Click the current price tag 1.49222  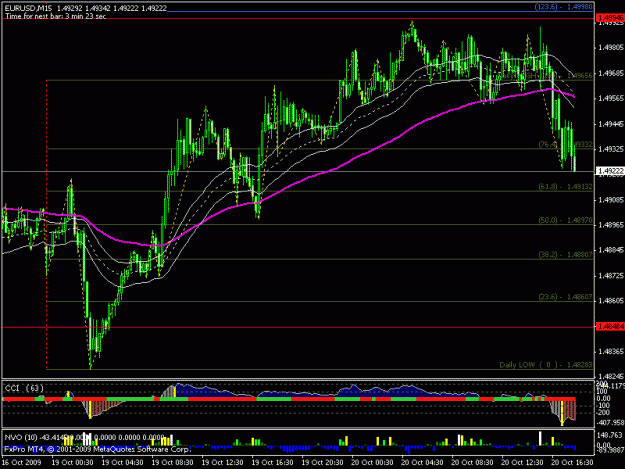click(610, 171)
